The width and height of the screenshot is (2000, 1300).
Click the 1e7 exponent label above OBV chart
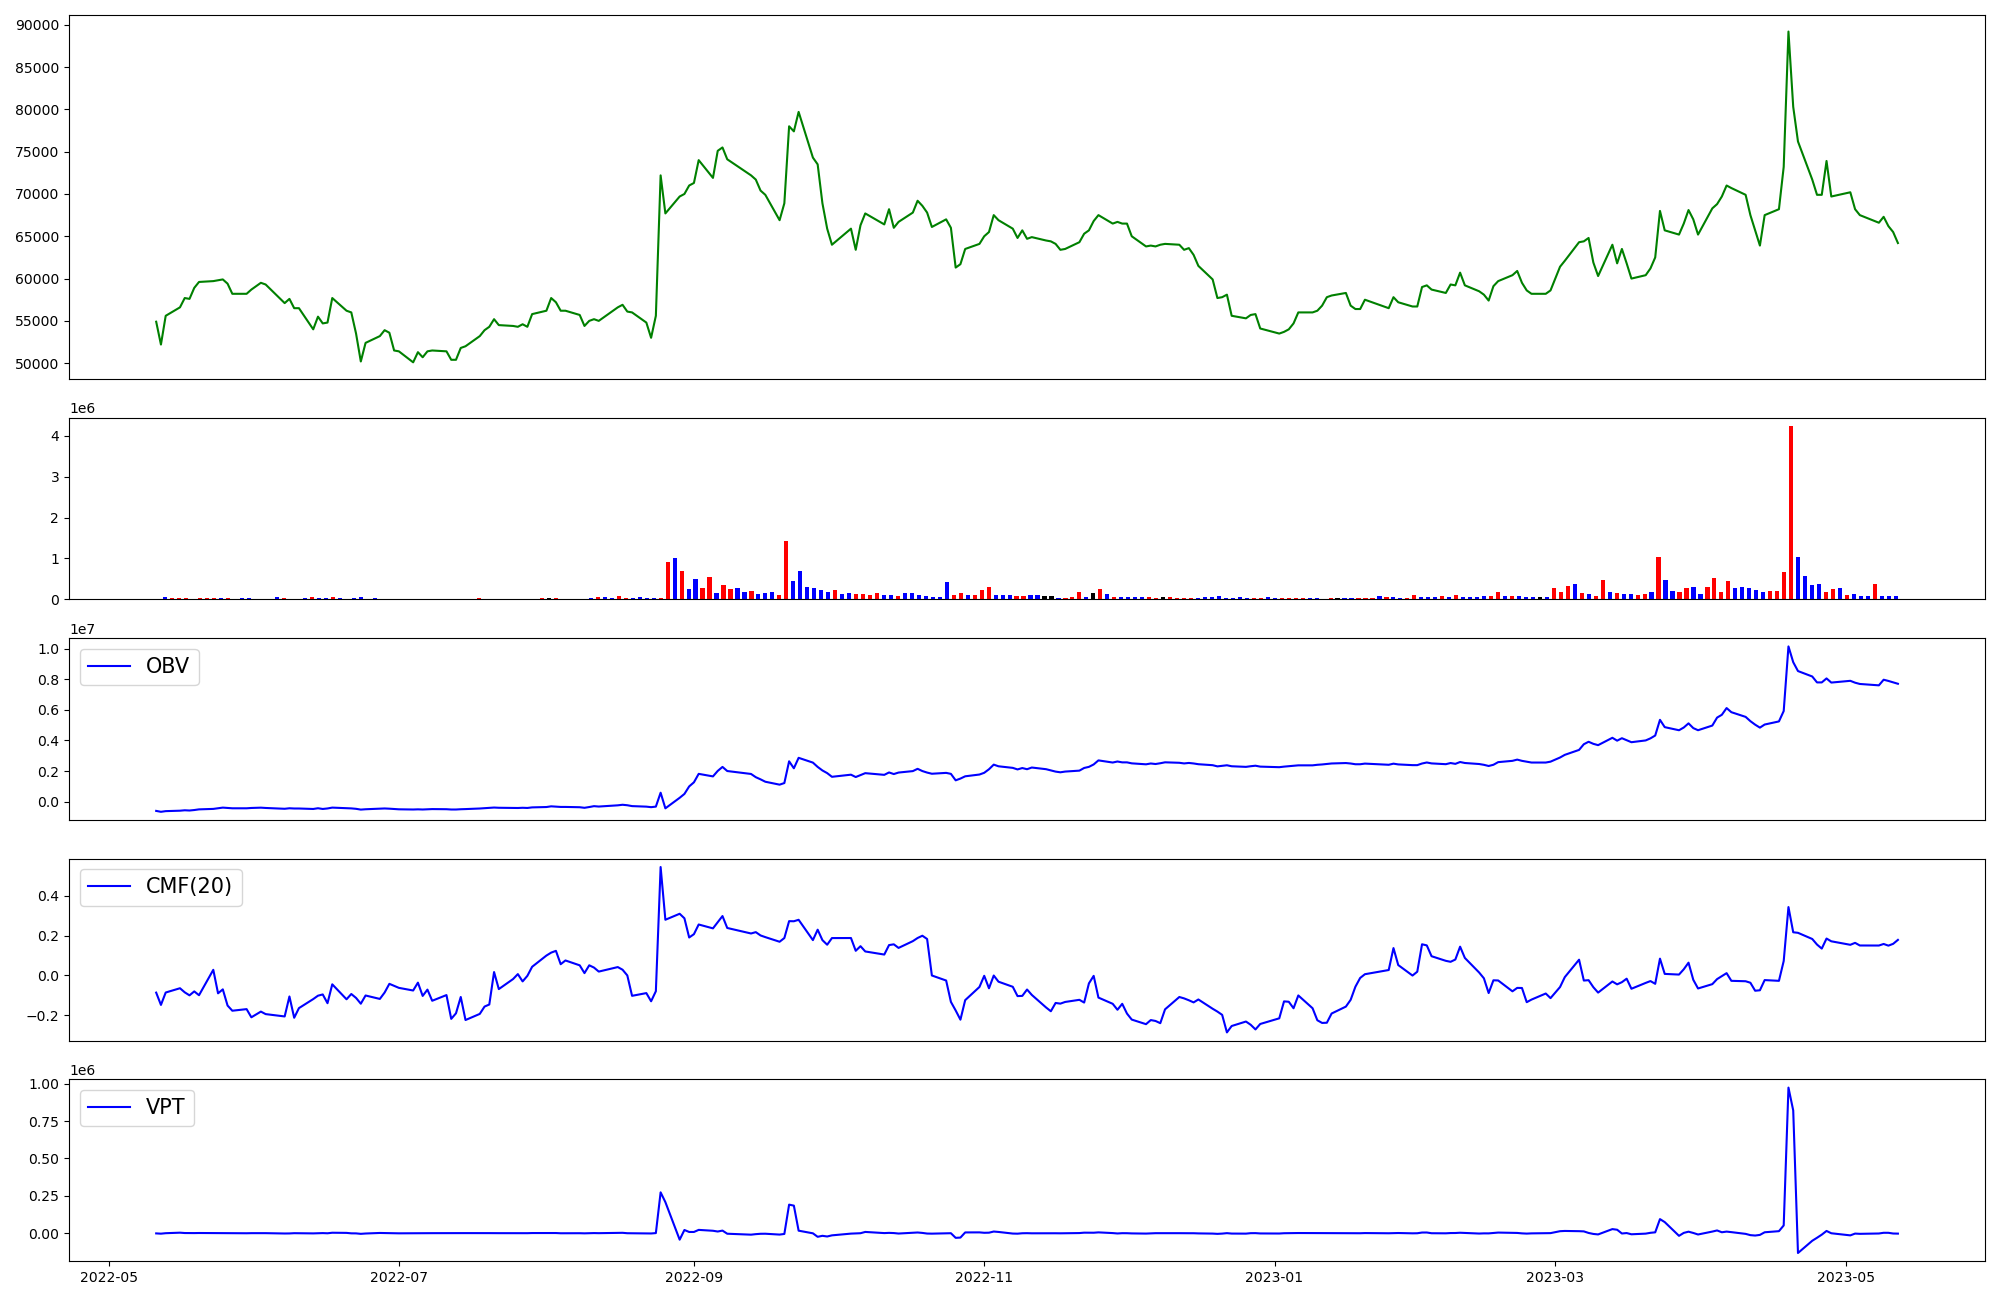tap(83, 629)
